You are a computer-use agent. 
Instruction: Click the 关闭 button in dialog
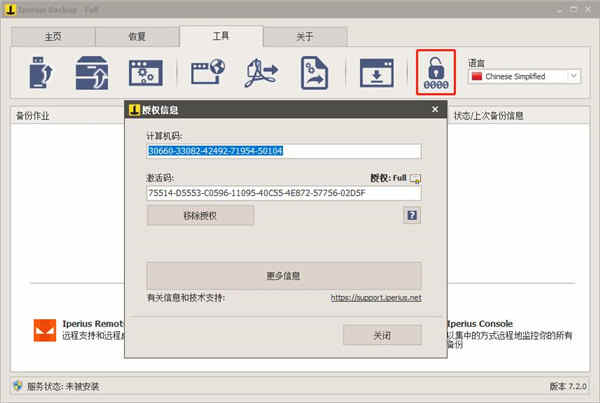pyautogui.click(x=382, y=335)
